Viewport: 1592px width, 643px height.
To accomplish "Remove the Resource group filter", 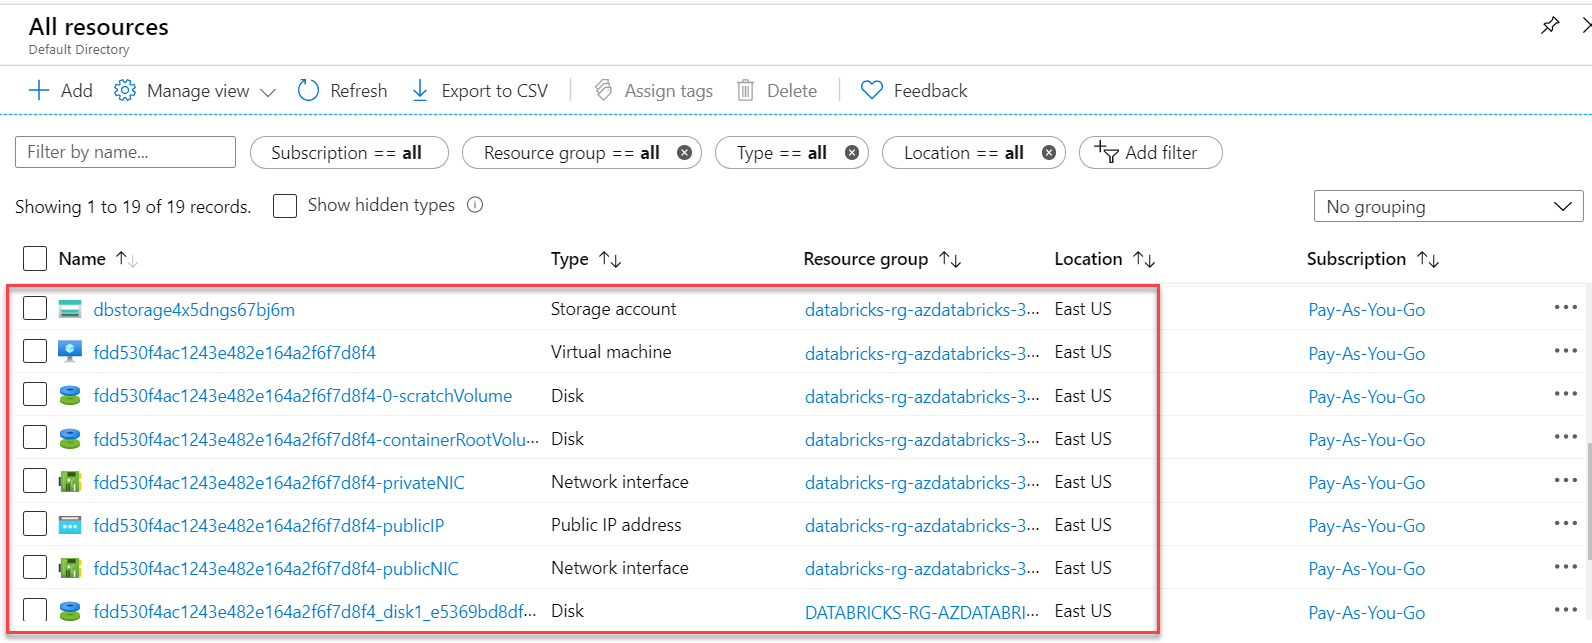I will (684, 153).
